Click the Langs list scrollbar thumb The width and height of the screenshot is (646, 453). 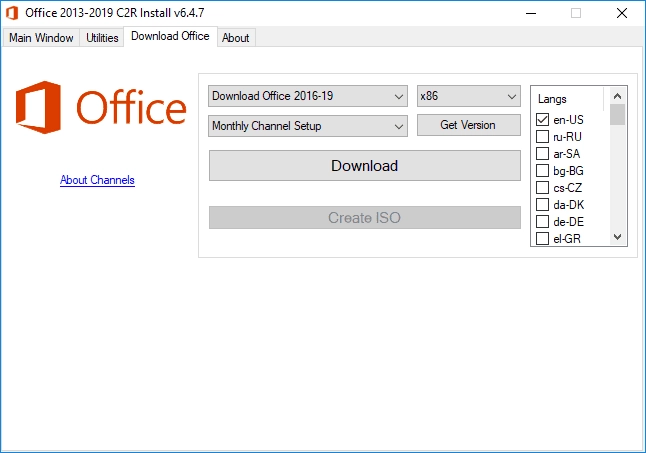617,114
